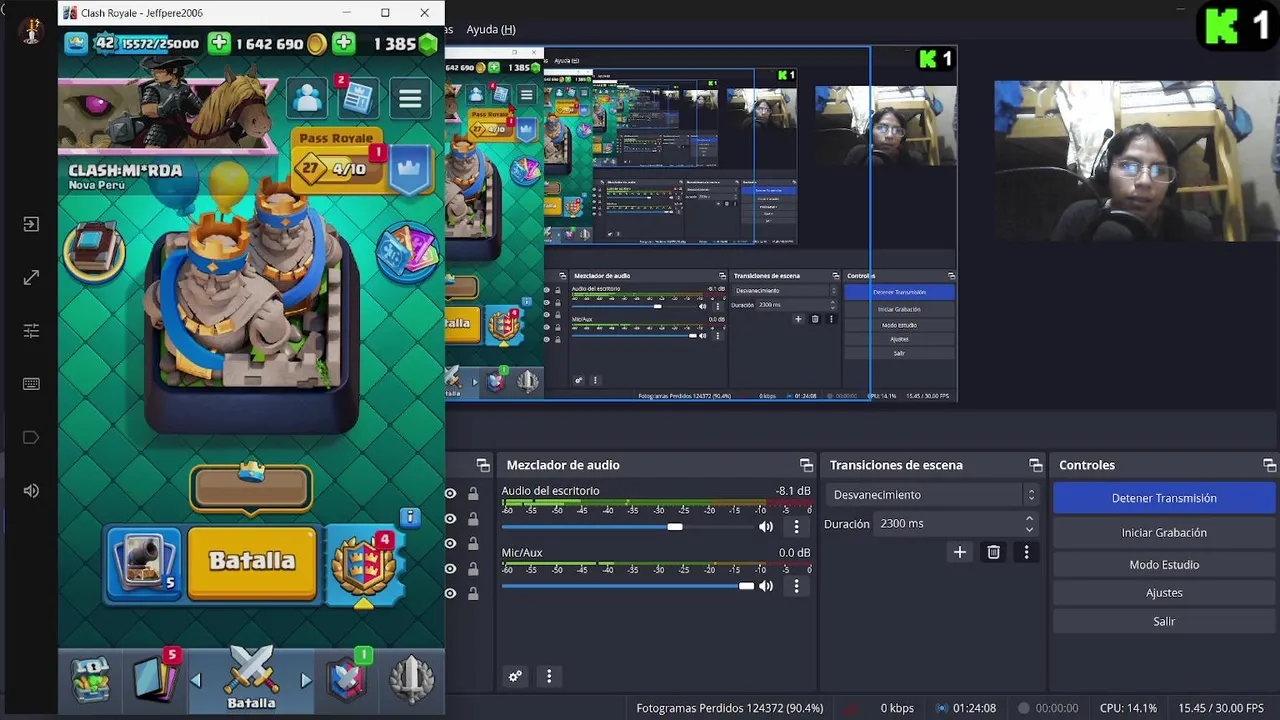The height and width of the screenshot is (720, 1280).
Task: Open audio mixer gear advanced properties
Action: pyautogui.click(x=515, y=676)
